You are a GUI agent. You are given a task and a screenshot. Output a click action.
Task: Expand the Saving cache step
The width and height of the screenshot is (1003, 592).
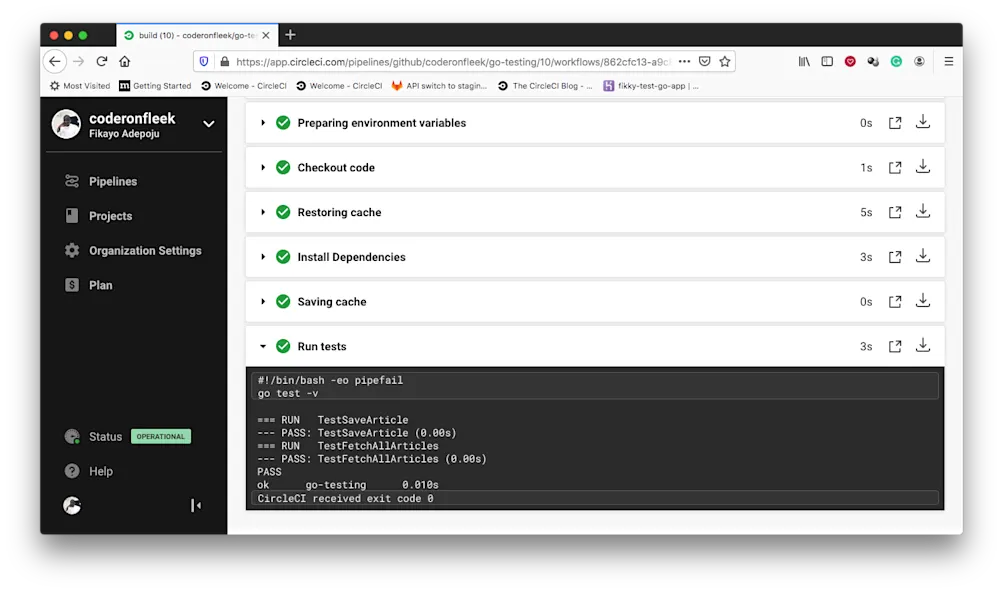tap(263, 301)
